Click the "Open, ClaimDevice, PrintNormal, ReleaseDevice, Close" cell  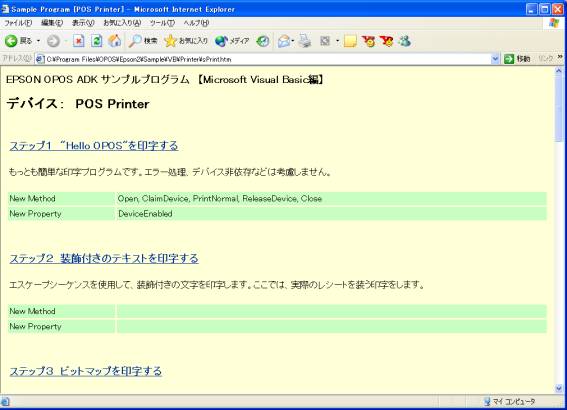point(332,198)
